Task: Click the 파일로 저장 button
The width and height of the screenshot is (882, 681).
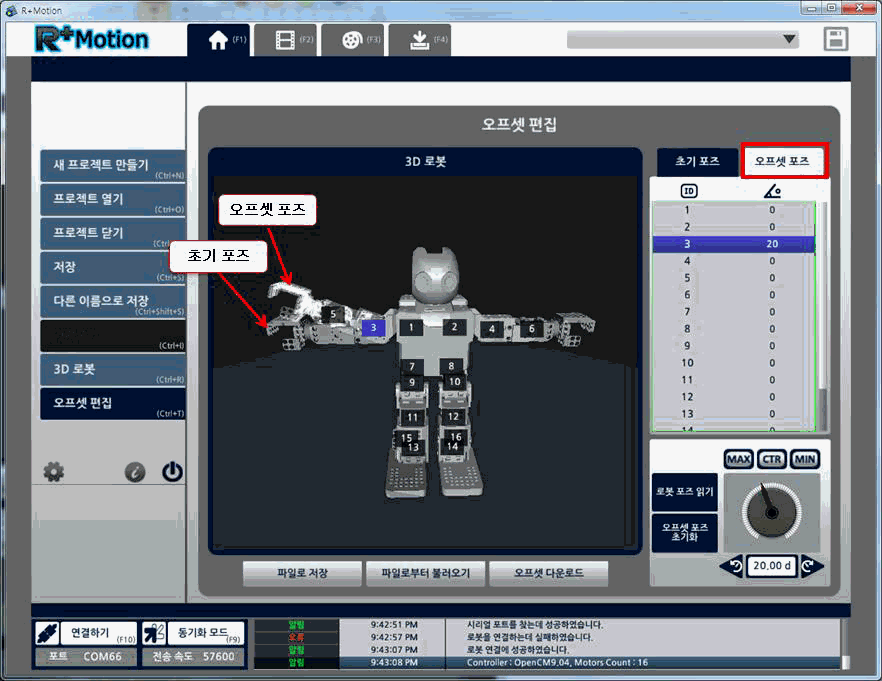Action: (303, 574)
